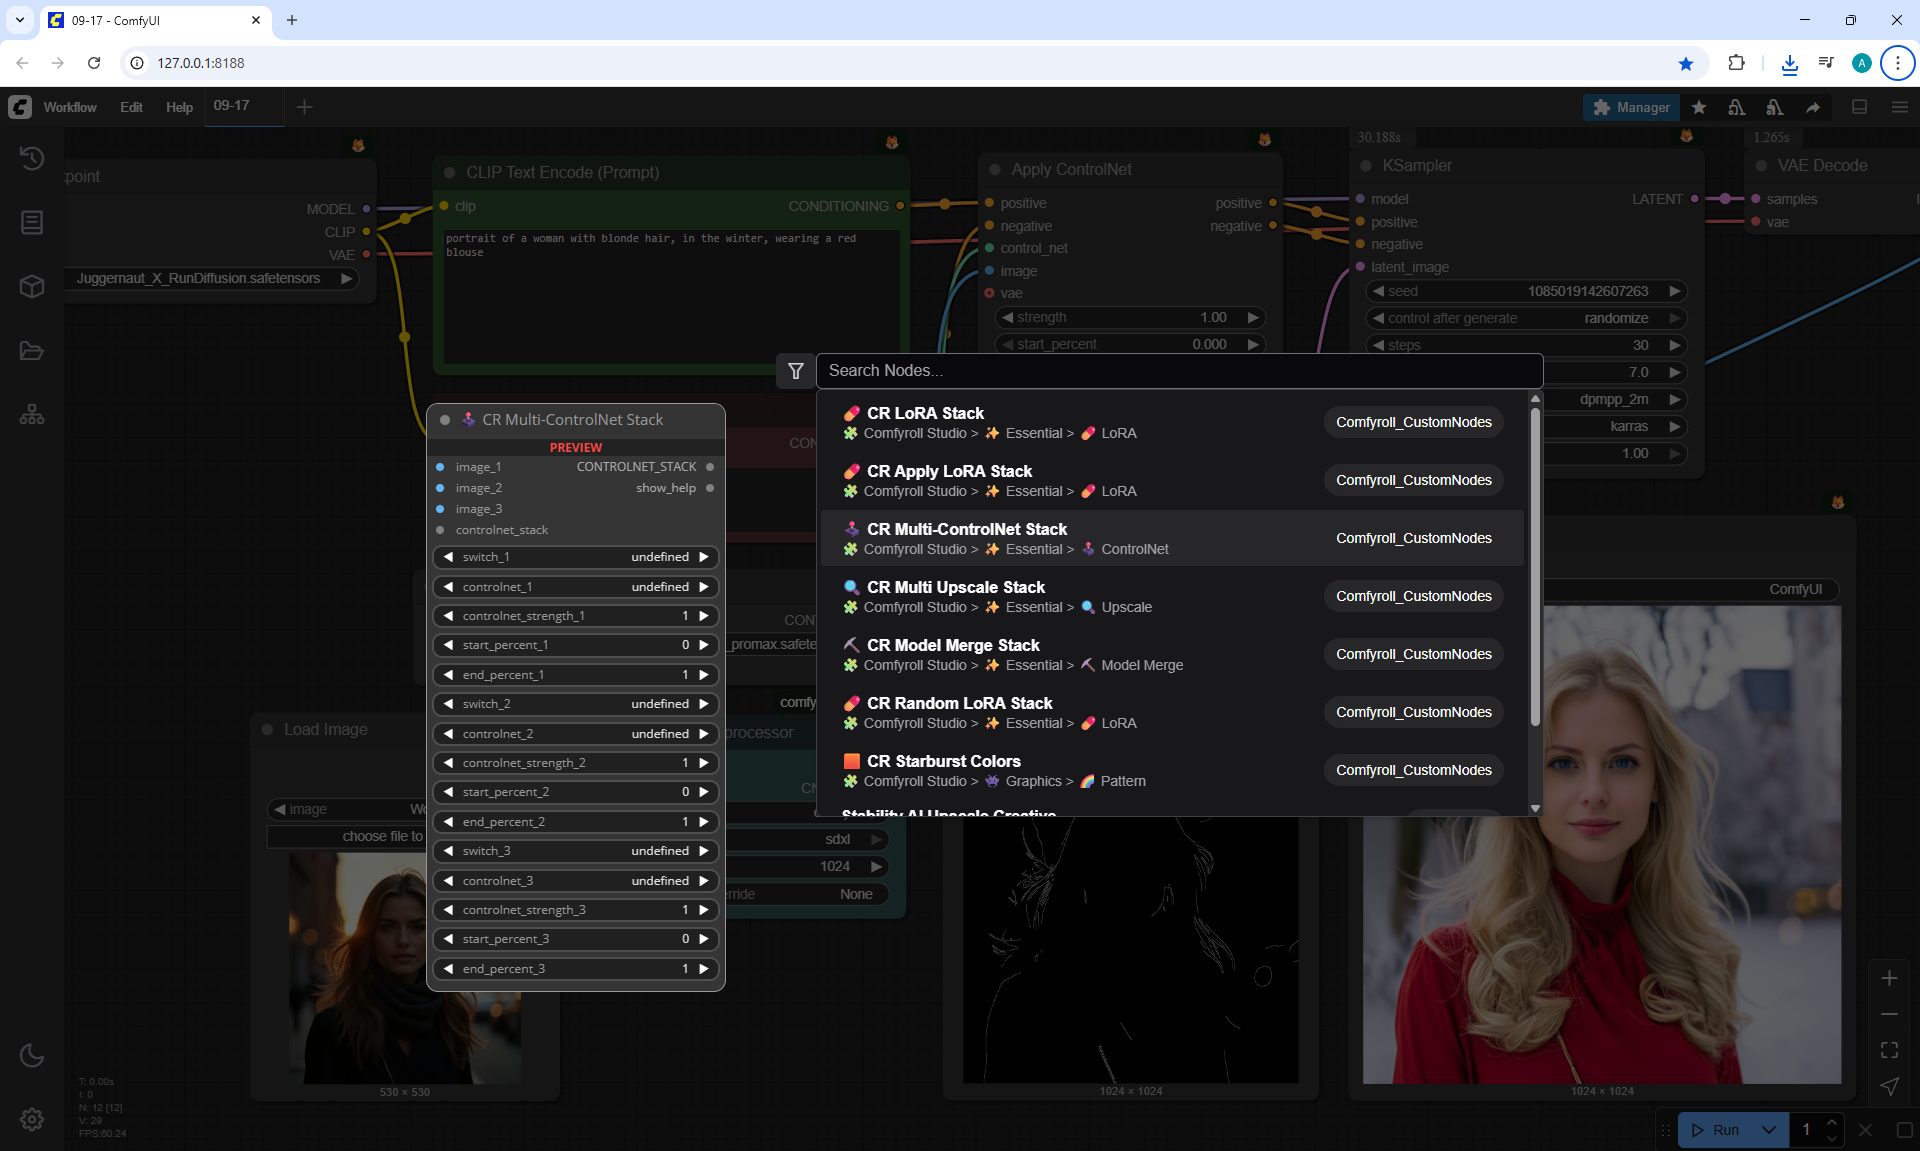Image resolution: width=1920 pixels, height=1151 pixels.
Task: Open the model library cube icon
Action: click(32, 287)
